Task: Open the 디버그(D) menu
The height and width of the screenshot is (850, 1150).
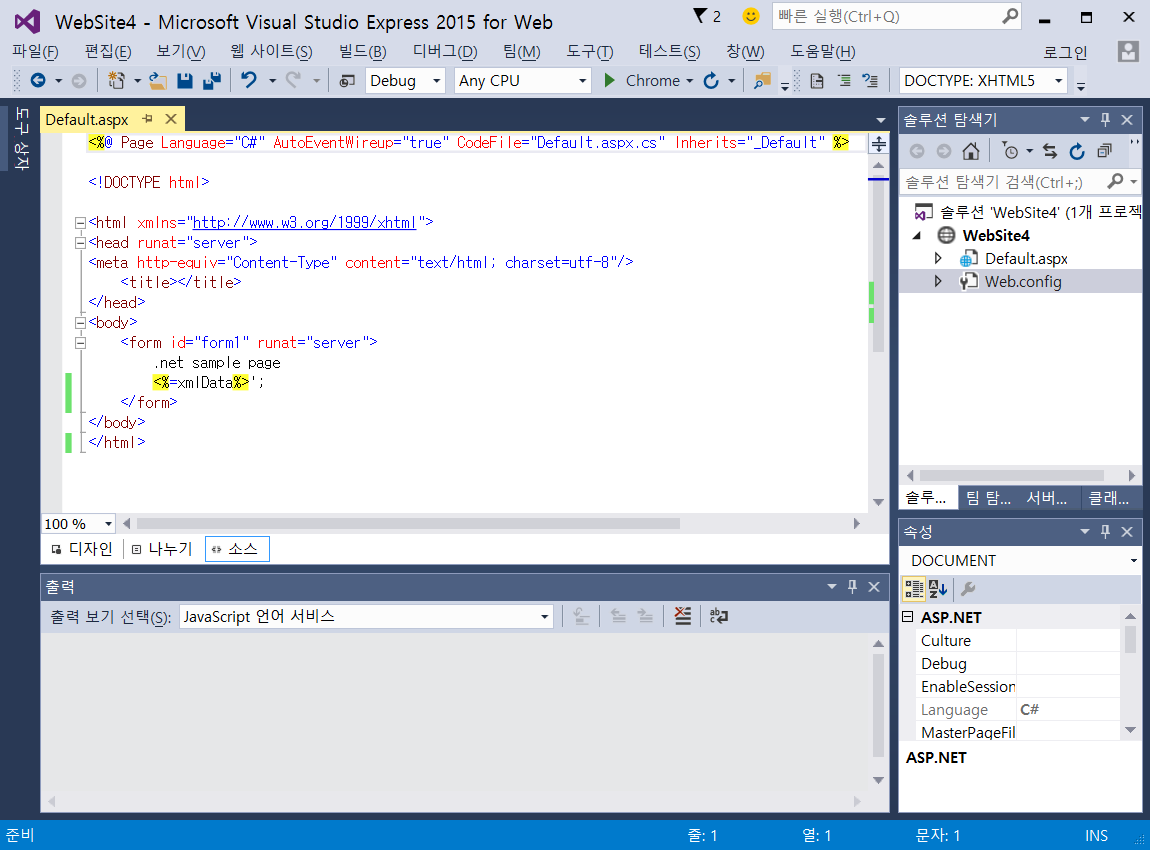Action: pyautogui.click(x=445, y=52)
